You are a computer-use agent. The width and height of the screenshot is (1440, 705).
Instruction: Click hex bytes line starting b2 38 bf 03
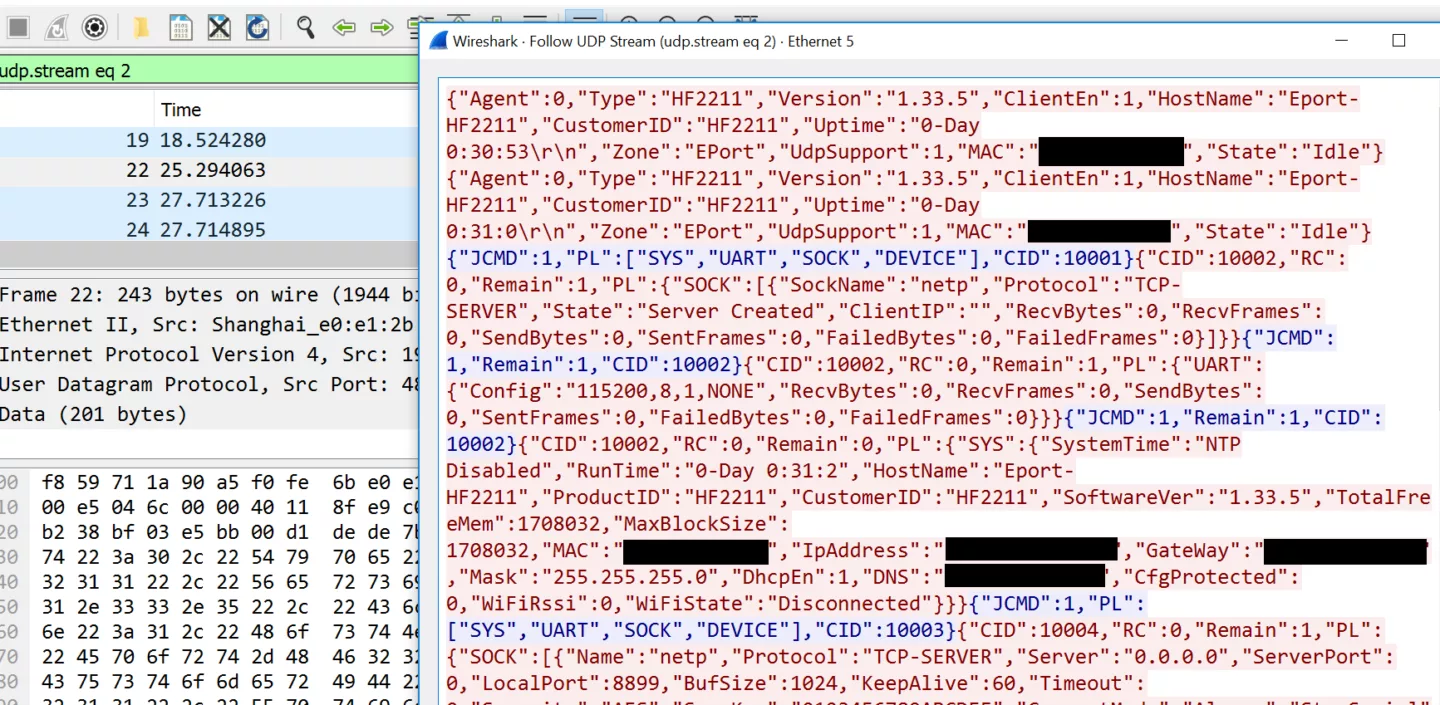pyautogui.click(x=228, y=535)
